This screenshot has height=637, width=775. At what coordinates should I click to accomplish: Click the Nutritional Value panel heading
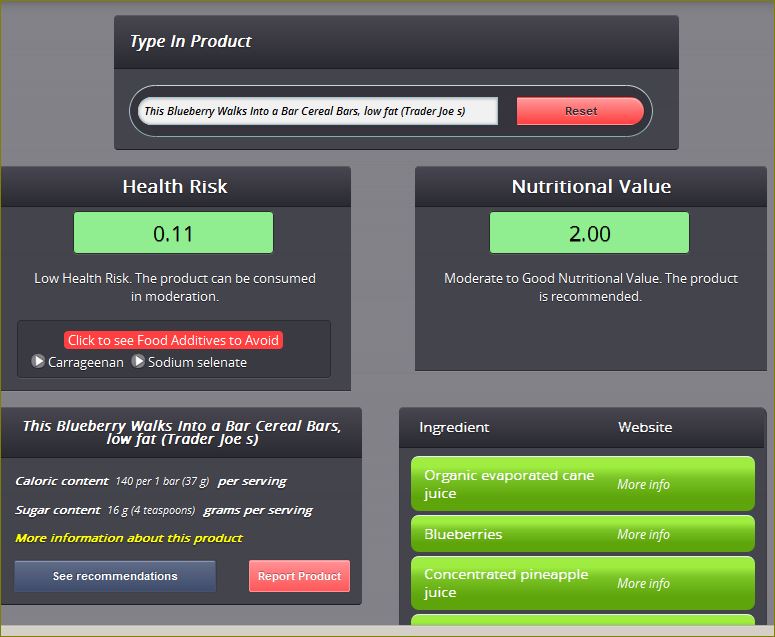tap(591, 186)
